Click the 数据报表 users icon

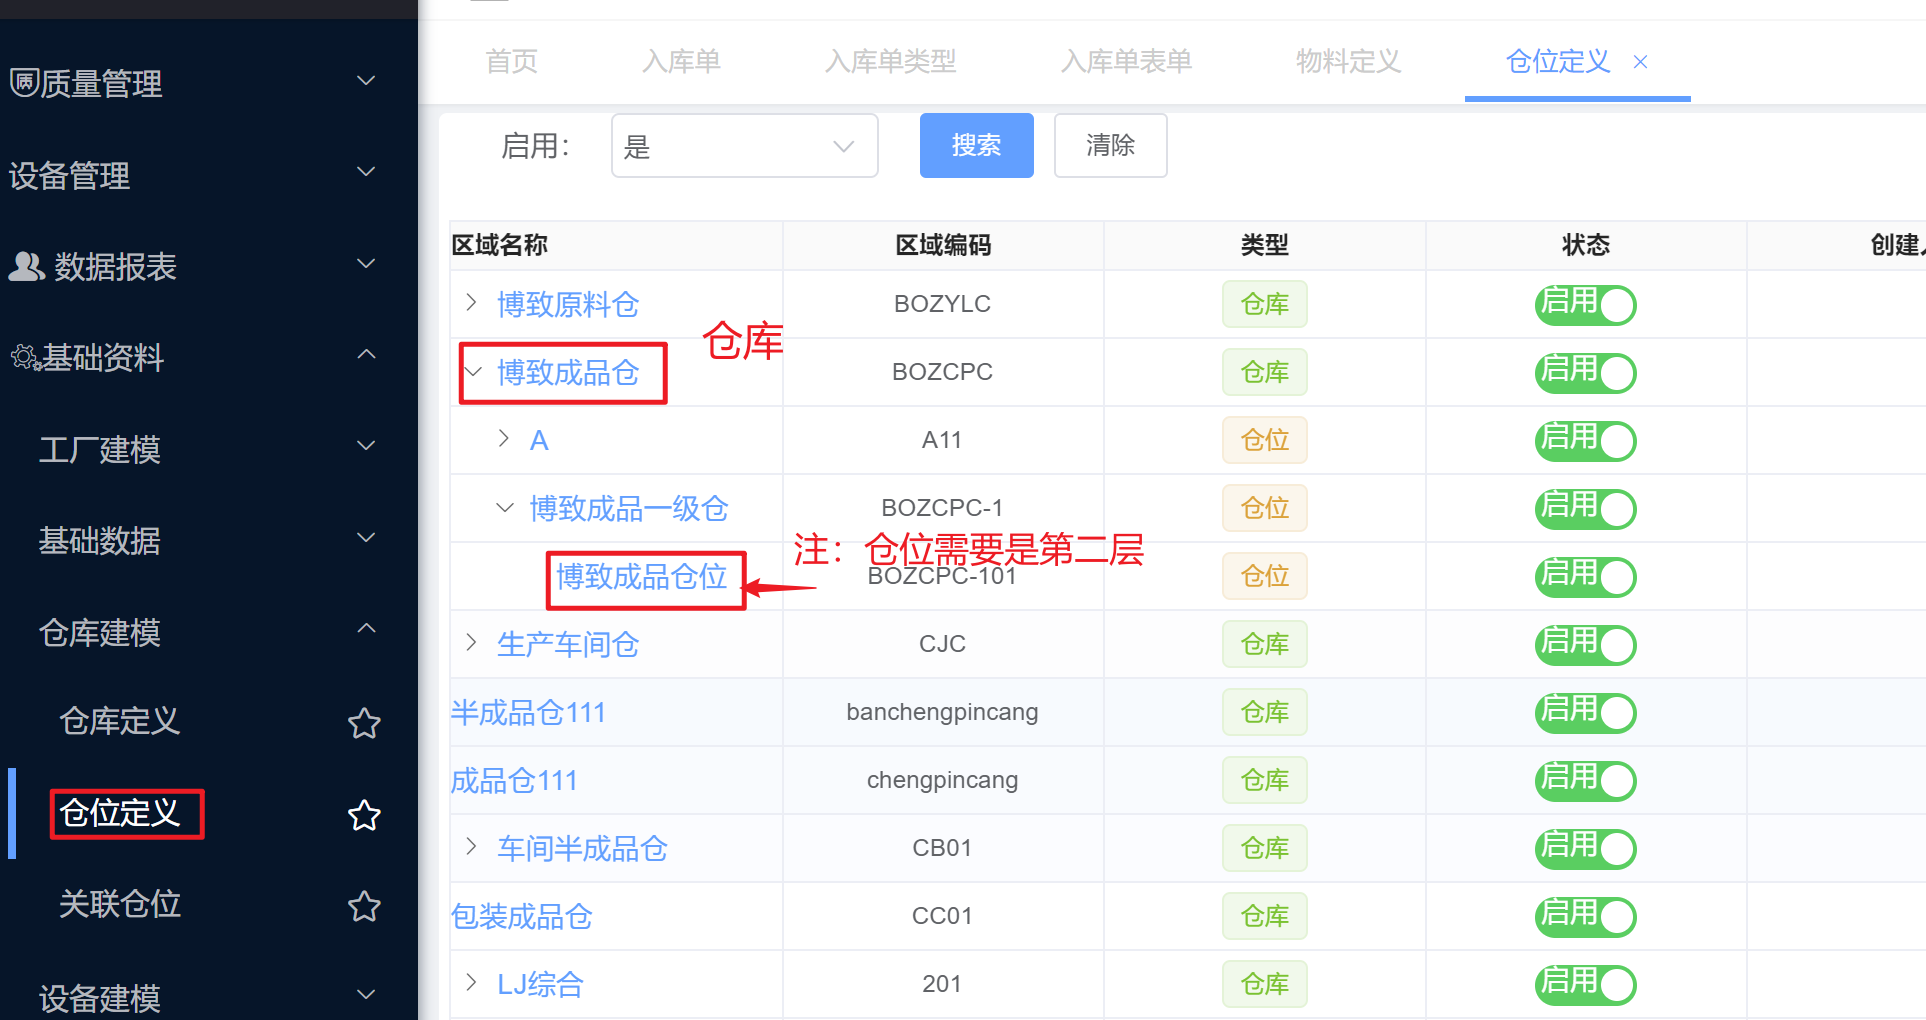coord(26,266)
